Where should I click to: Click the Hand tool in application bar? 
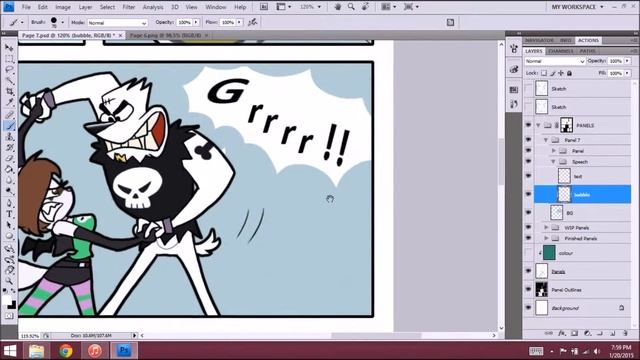(338, 7)
